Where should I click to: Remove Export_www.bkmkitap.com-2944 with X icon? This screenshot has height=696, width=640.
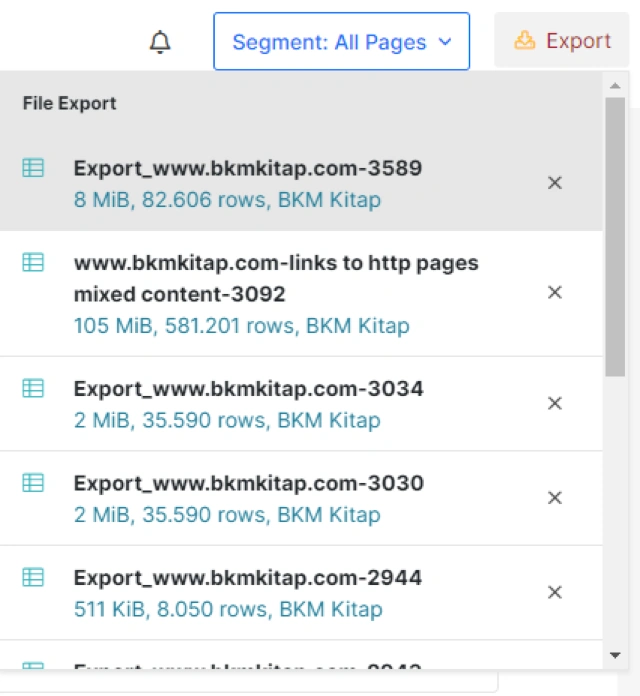click(x=555, y=592)
